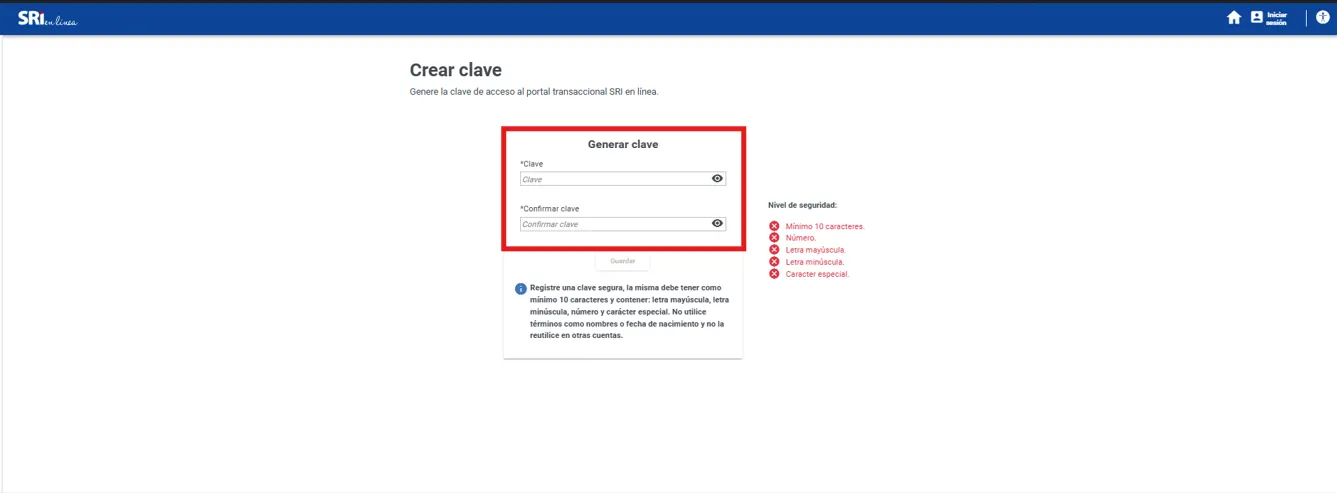Click the blue info icon beside instructions
Viewport: 1337px width, 493px height.
(521, 289)
